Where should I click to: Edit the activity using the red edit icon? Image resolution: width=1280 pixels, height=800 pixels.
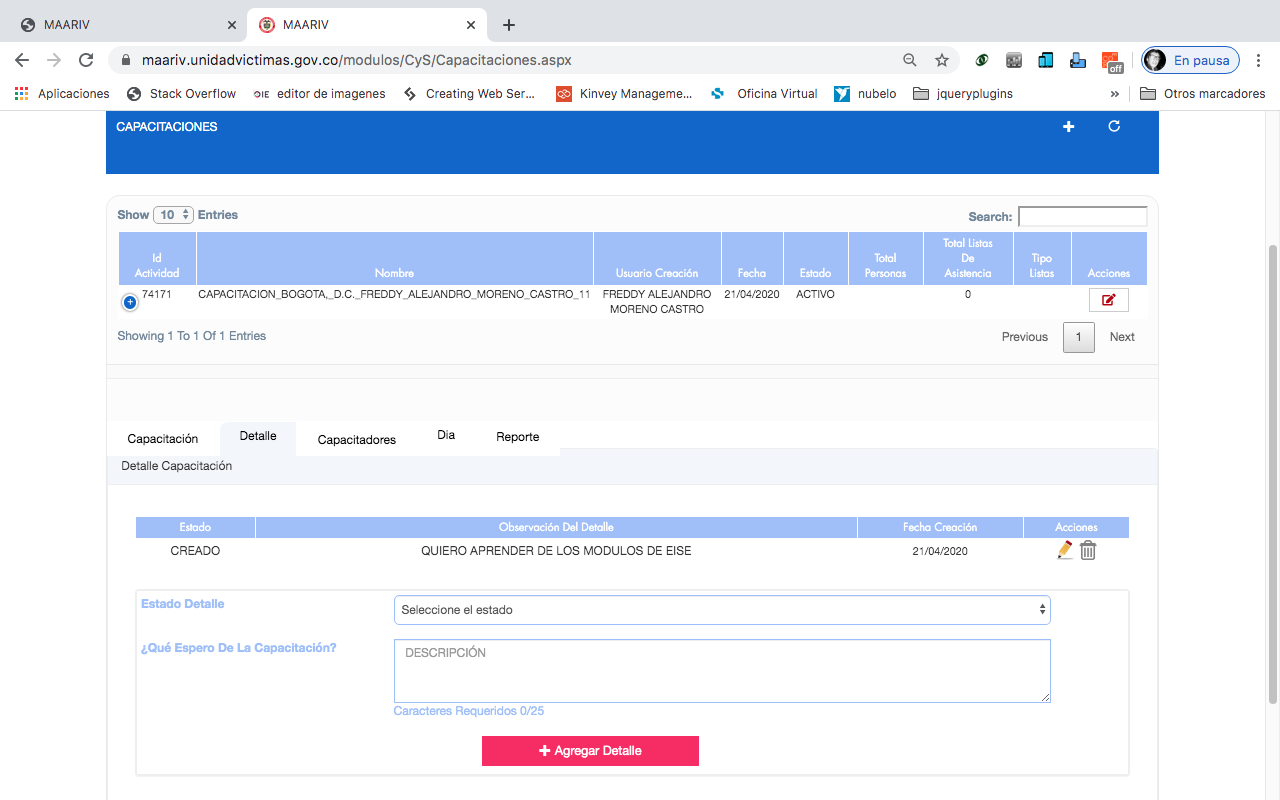[1108, 300]
